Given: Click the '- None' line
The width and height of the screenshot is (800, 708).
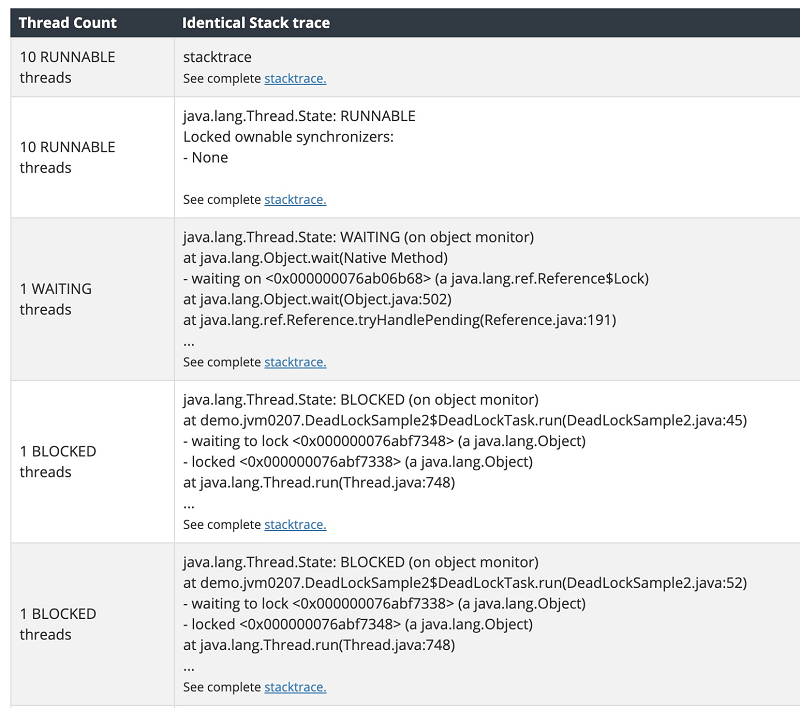Looking at the screenshot, I should point(206,157).
